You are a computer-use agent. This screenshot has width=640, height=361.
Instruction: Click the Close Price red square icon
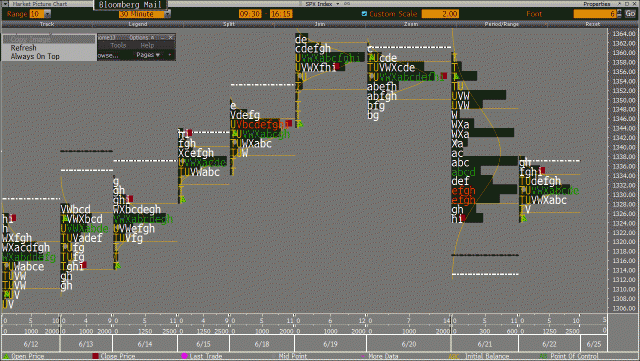coord(95,356)
